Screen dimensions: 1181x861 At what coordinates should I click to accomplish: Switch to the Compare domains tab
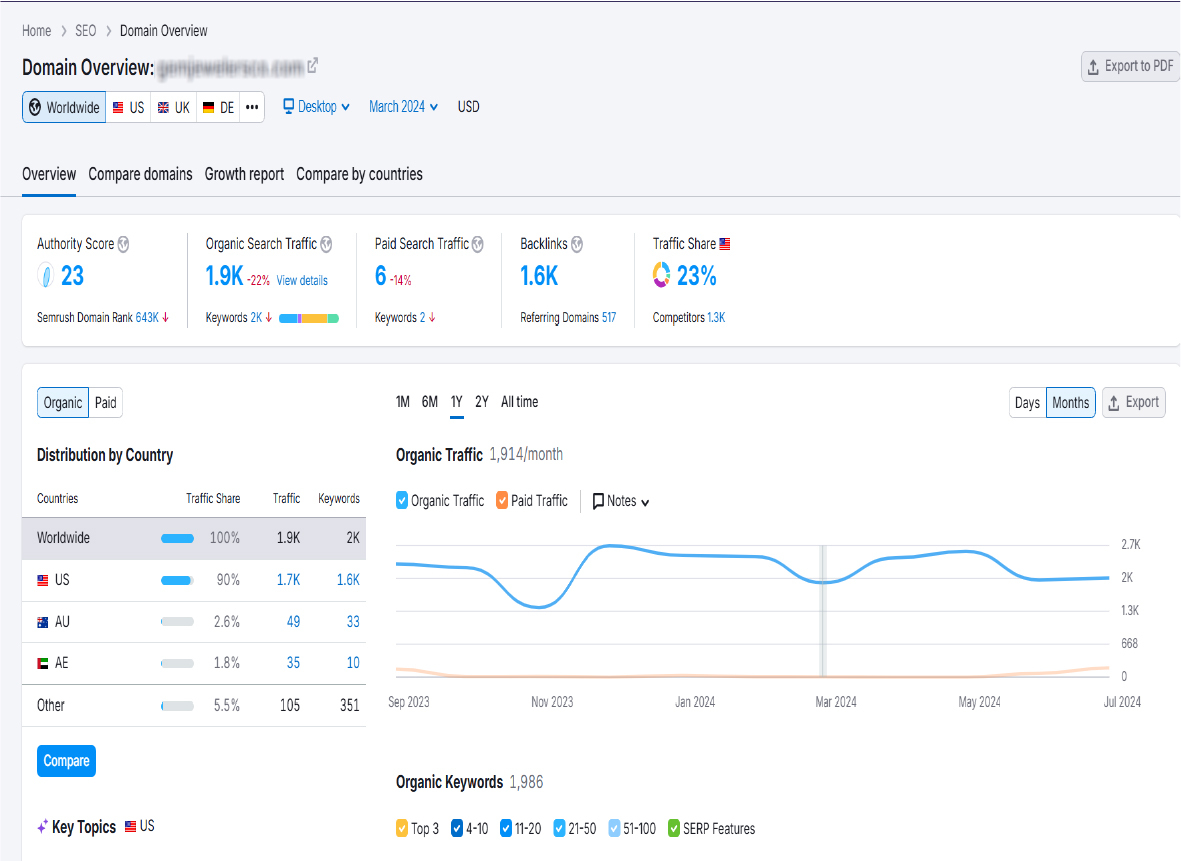(140, 174)
